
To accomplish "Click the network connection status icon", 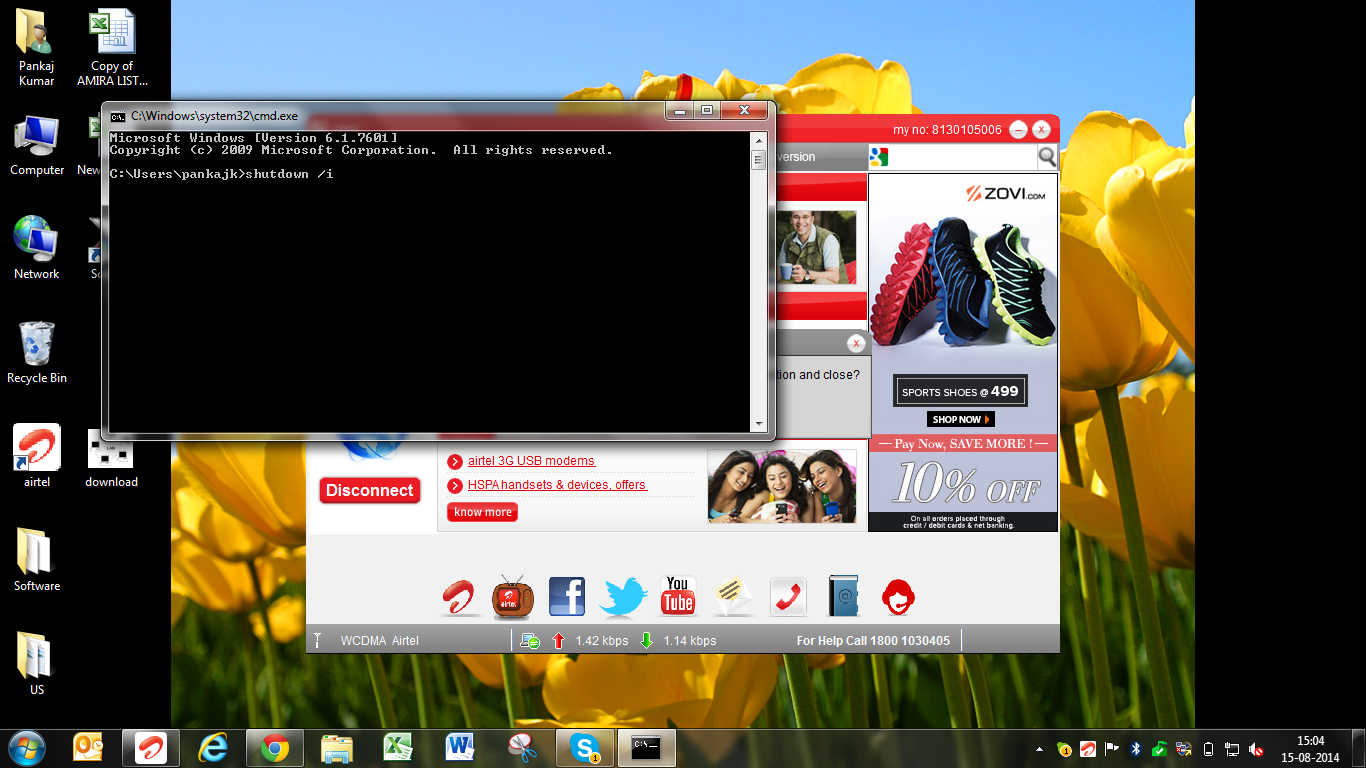I will click(530, 640).
